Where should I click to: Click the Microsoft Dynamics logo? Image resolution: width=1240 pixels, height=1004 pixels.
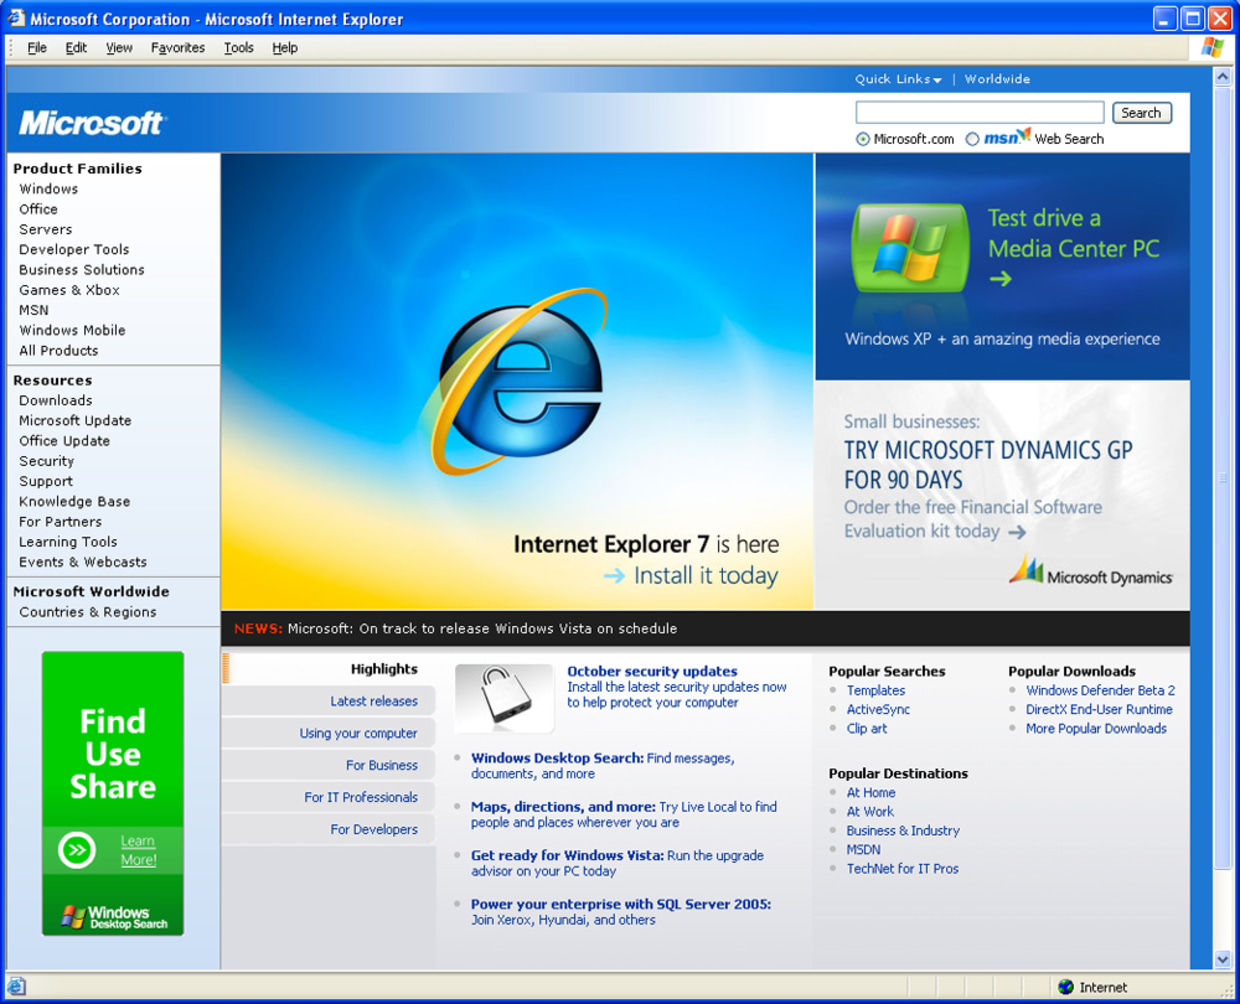(1091, 573)
